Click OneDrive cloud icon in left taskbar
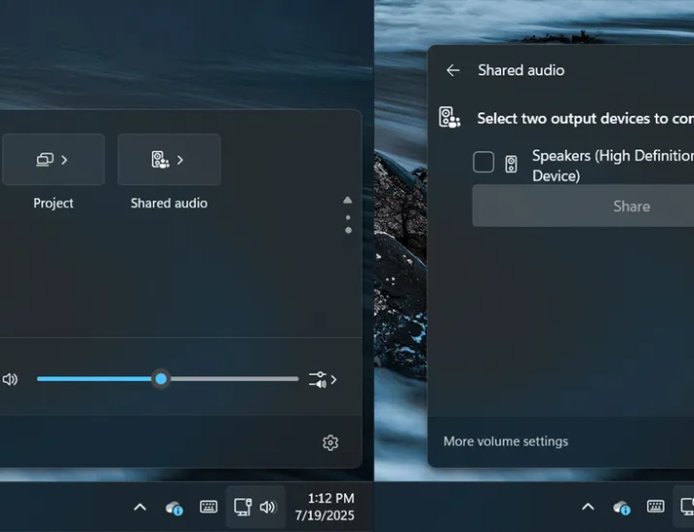694x532 pixels. point(174,507)
